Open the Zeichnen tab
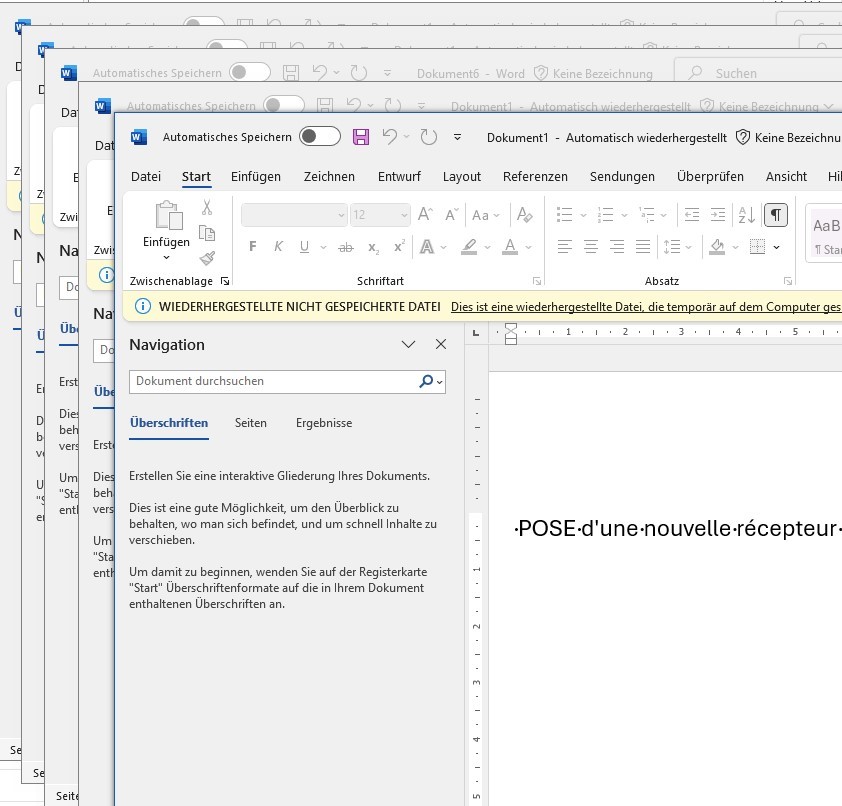This screenshot has width=842, height=806. tap(329, 177)
